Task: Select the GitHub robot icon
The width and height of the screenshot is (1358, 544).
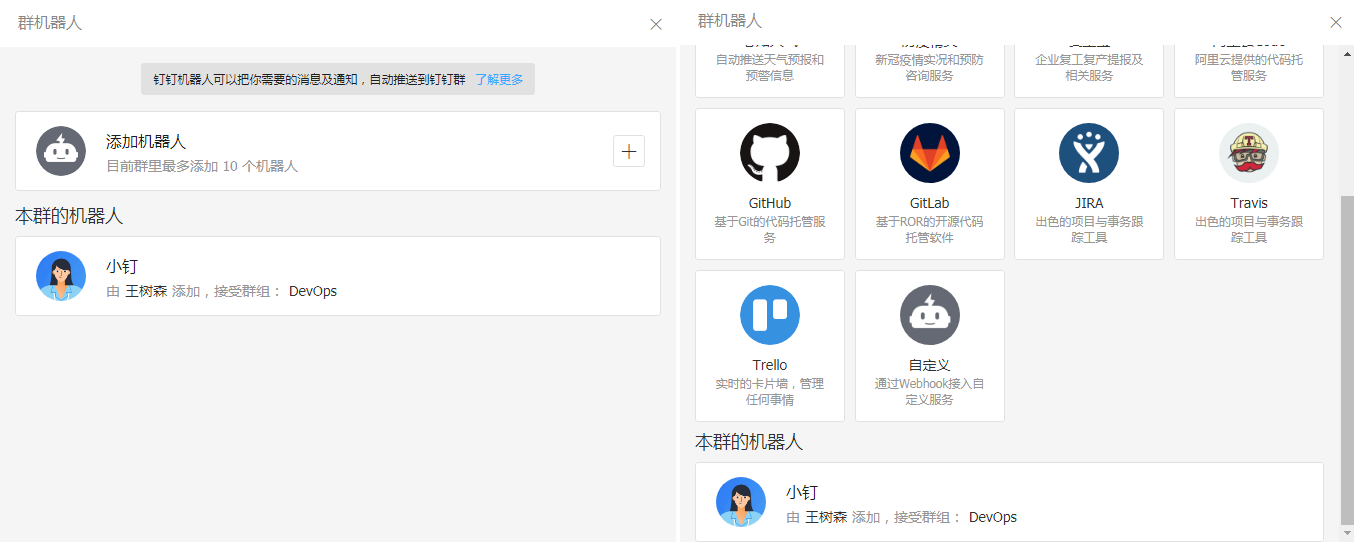Action: click(770, 153)
